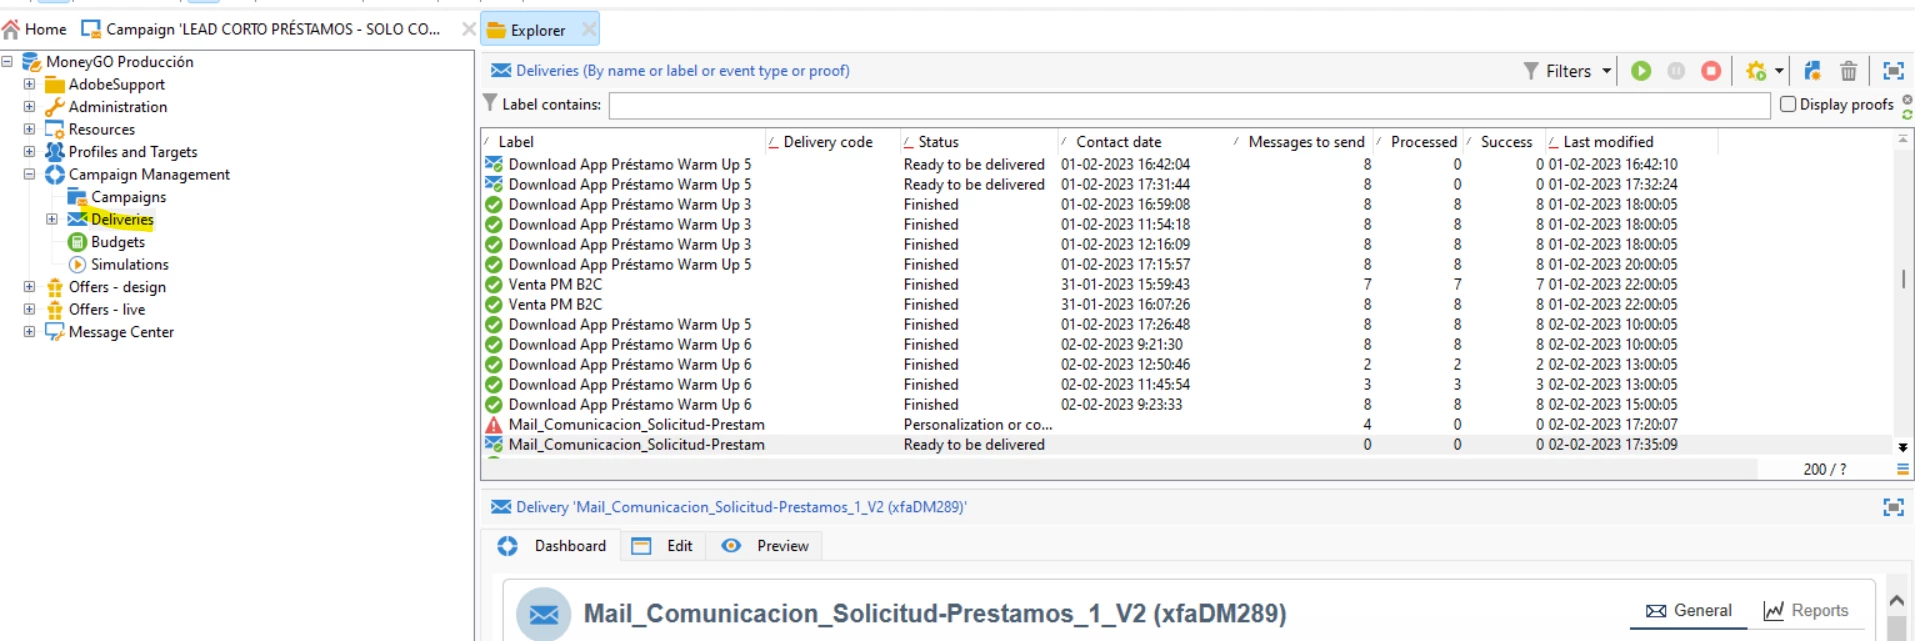Close the Campaign tab
Viewport: 1915px width, 641px height.
[x=468, y=29]
